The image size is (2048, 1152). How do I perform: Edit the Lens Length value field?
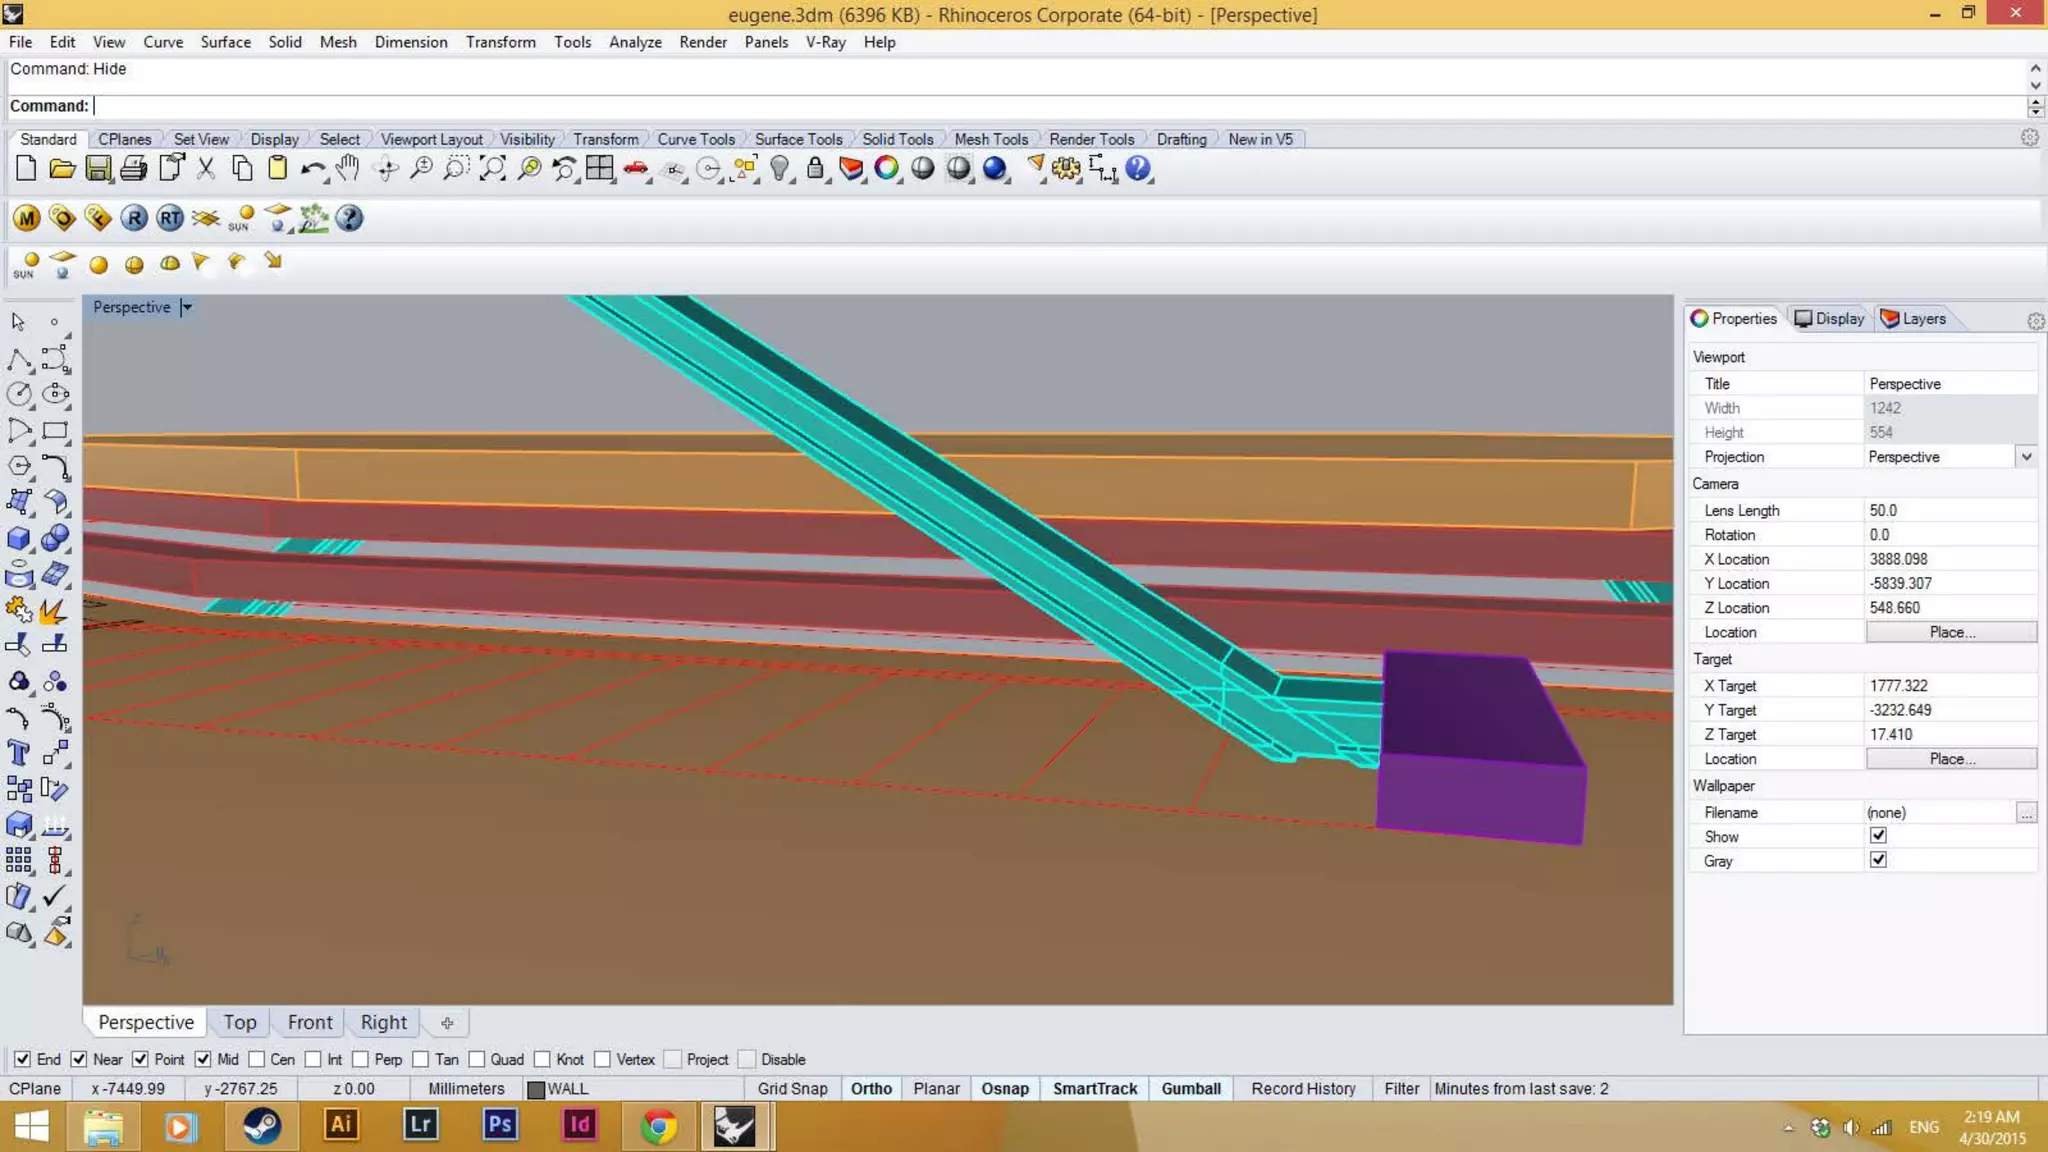pos(1950,510)
